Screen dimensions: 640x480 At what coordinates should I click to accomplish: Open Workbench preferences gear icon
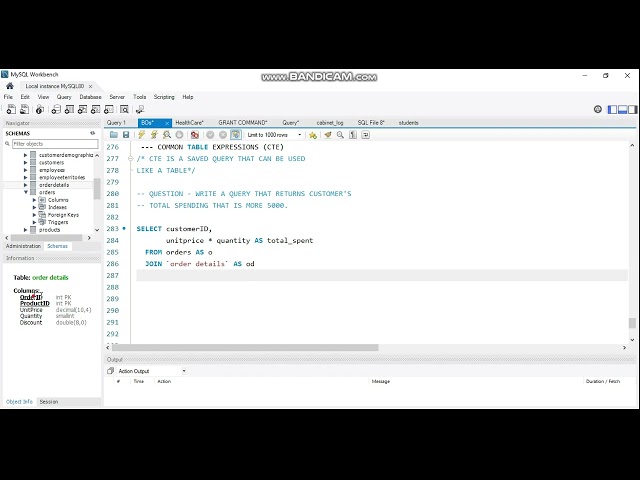click(x=598, y=109)
